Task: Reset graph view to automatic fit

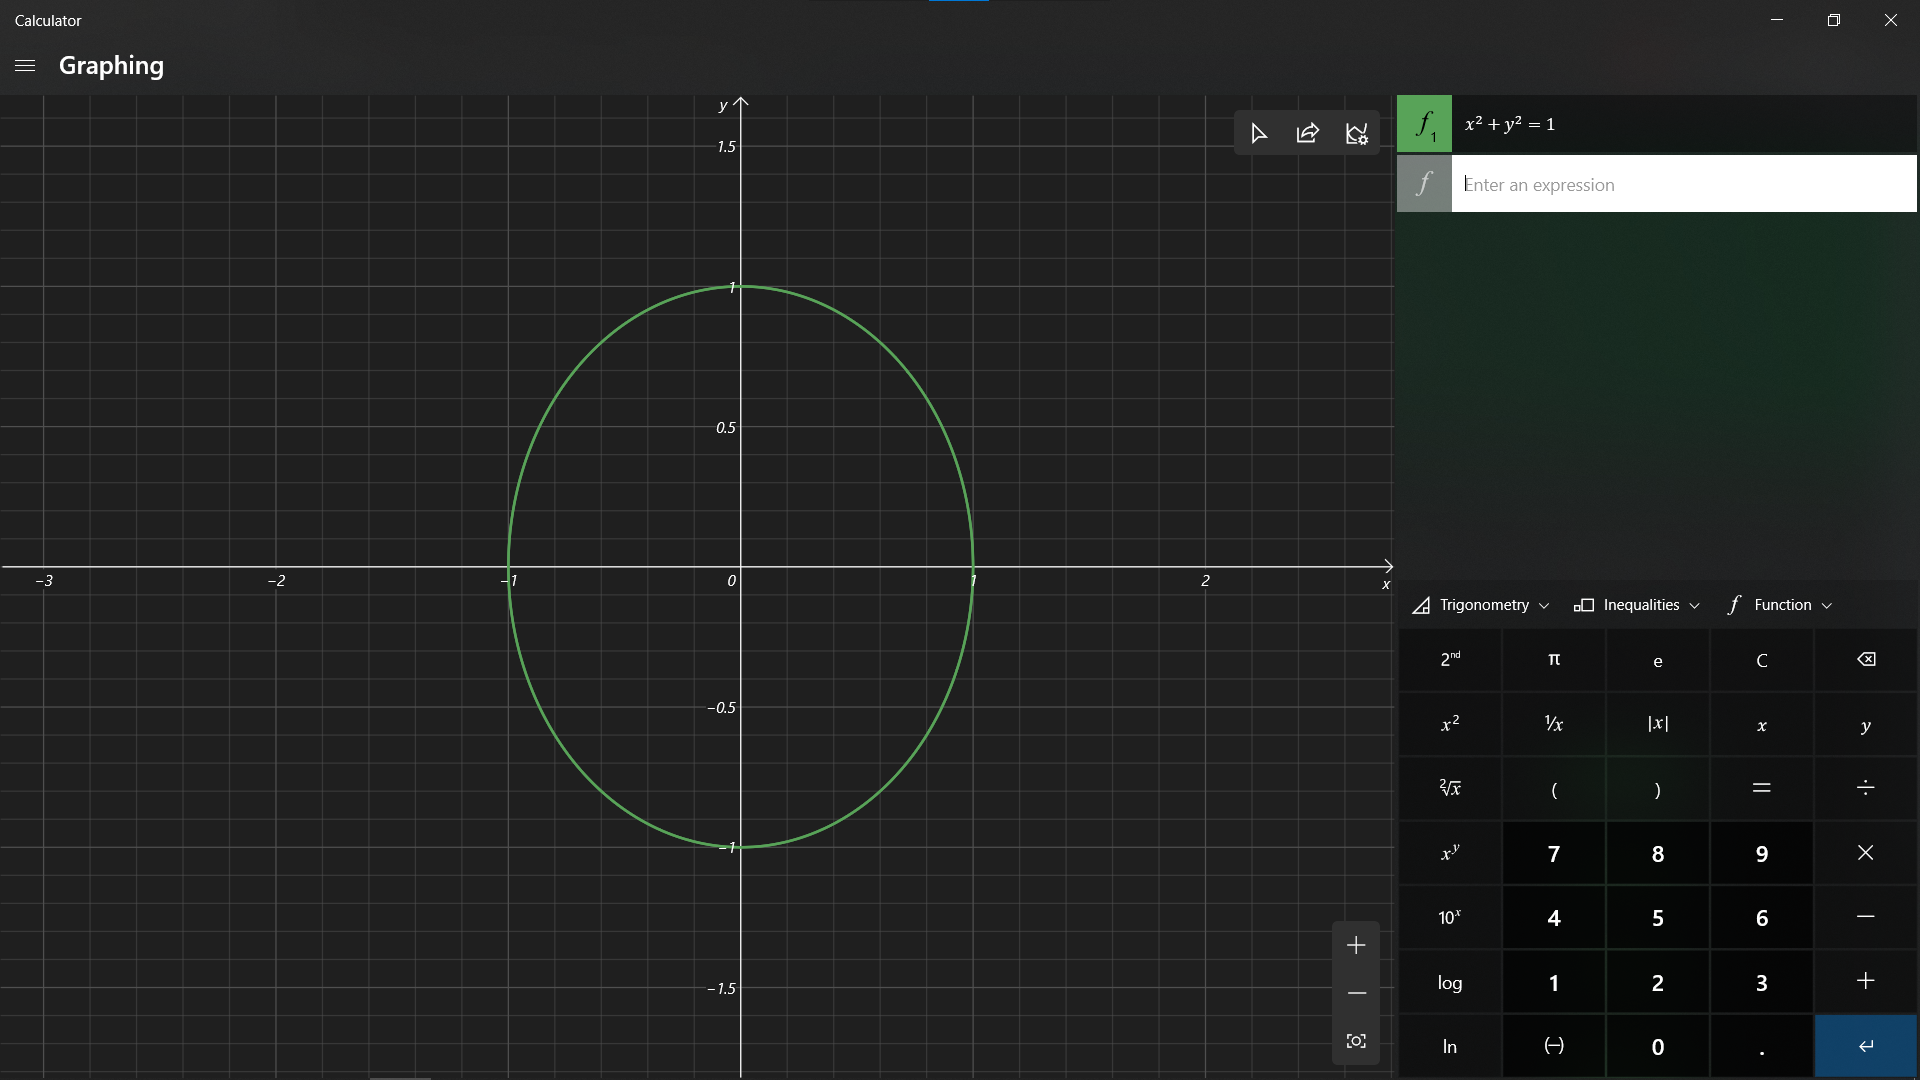Action: pyautogui.click(x=1356, y=1041)
